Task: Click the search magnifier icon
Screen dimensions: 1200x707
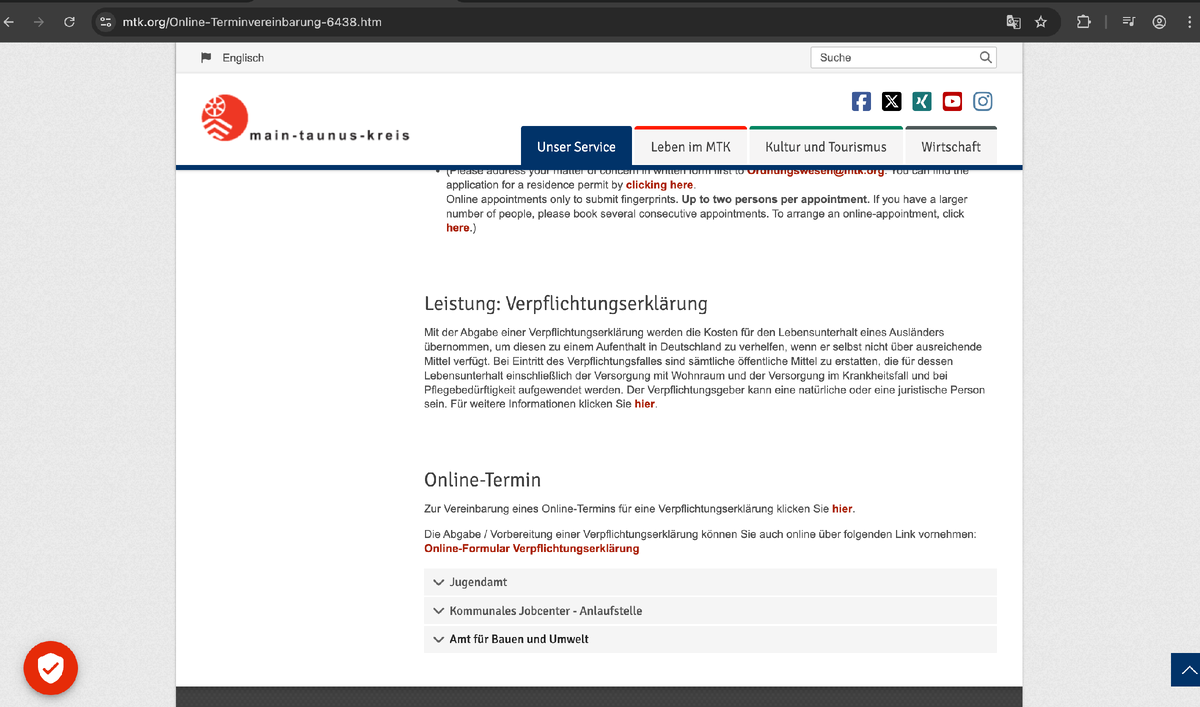Action: point(986,57)
